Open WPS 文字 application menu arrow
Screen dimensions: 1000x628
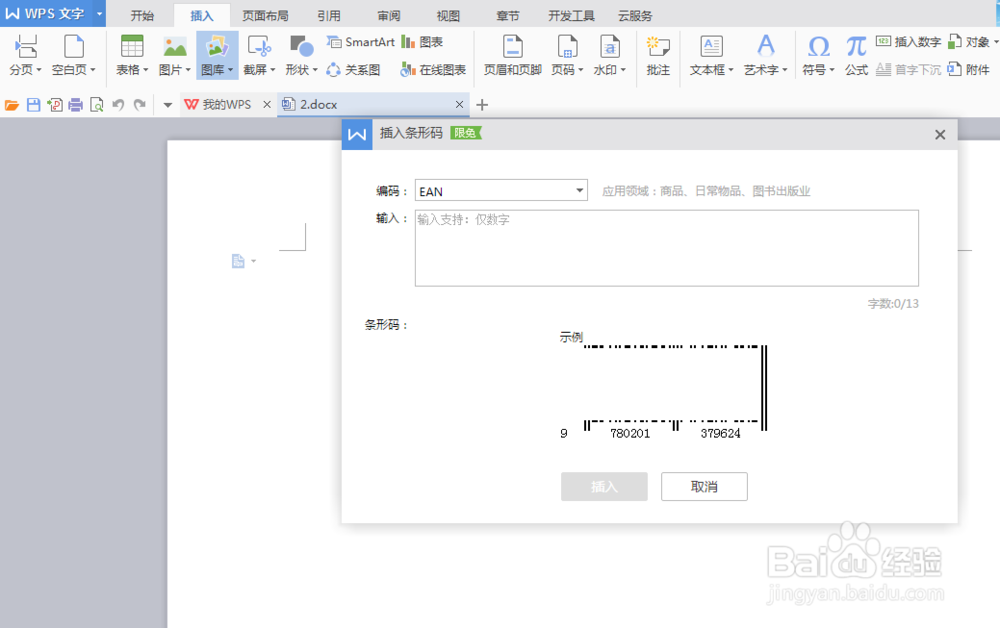click(99, 13)
